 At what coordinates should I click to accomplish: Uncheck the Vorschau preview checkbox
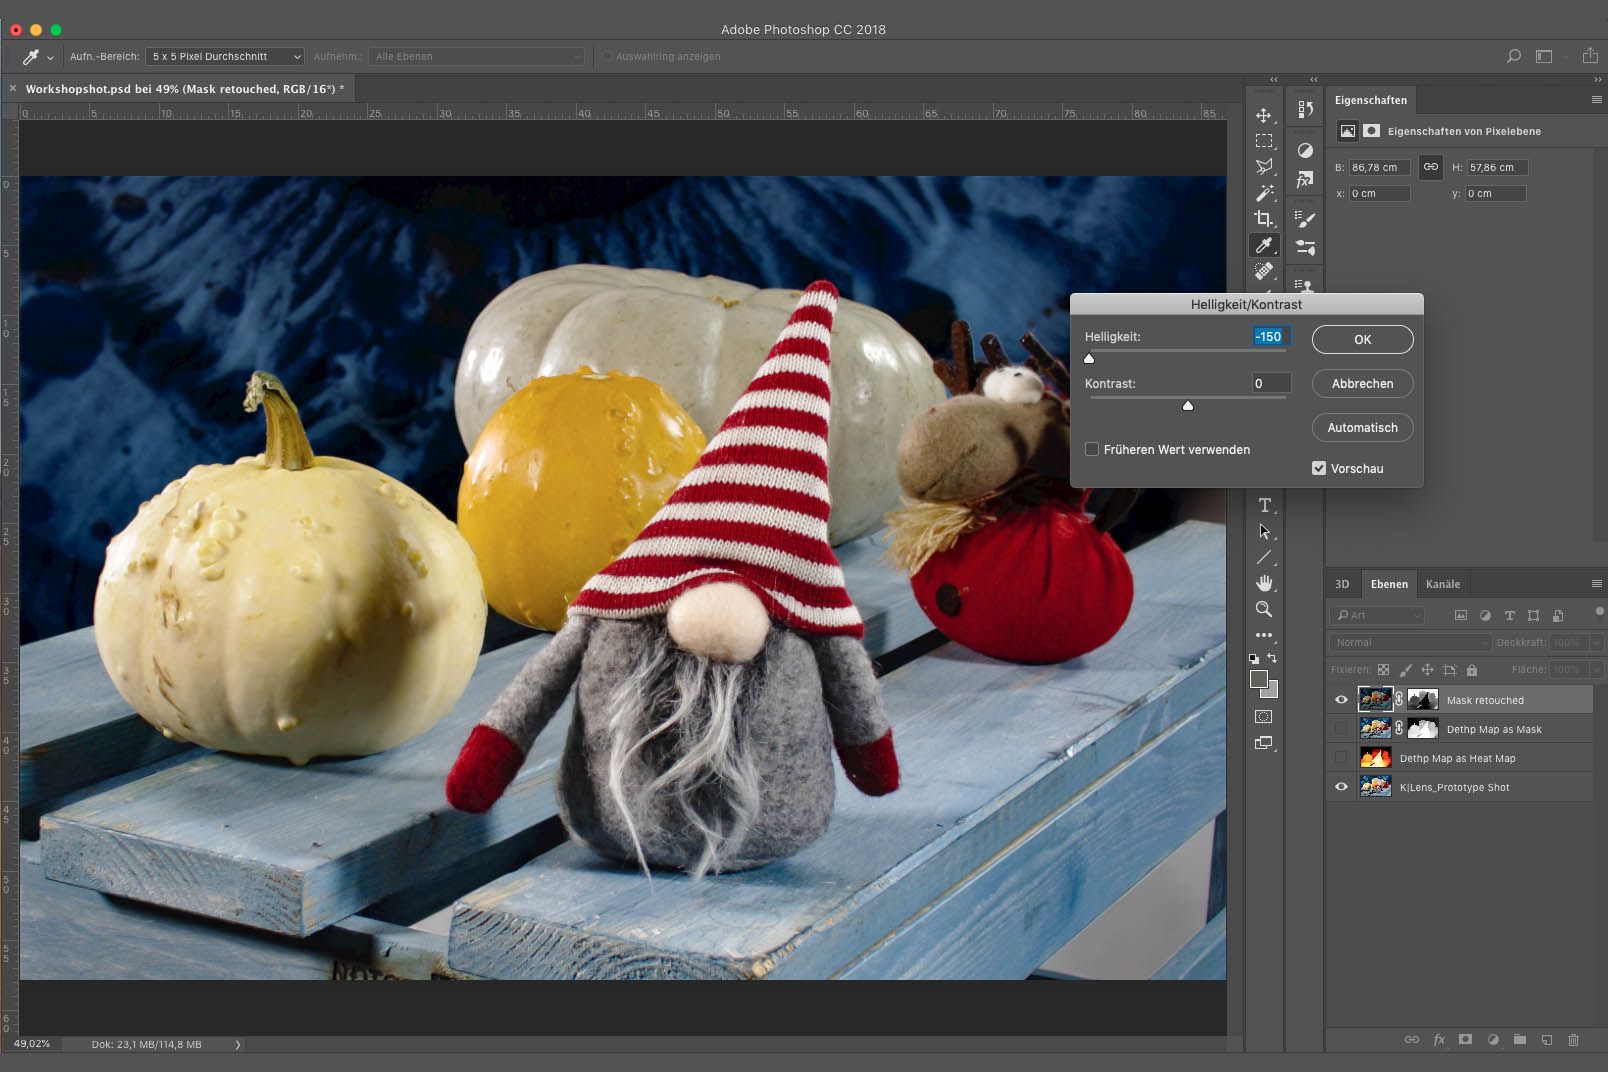[x=1319, y=468]
